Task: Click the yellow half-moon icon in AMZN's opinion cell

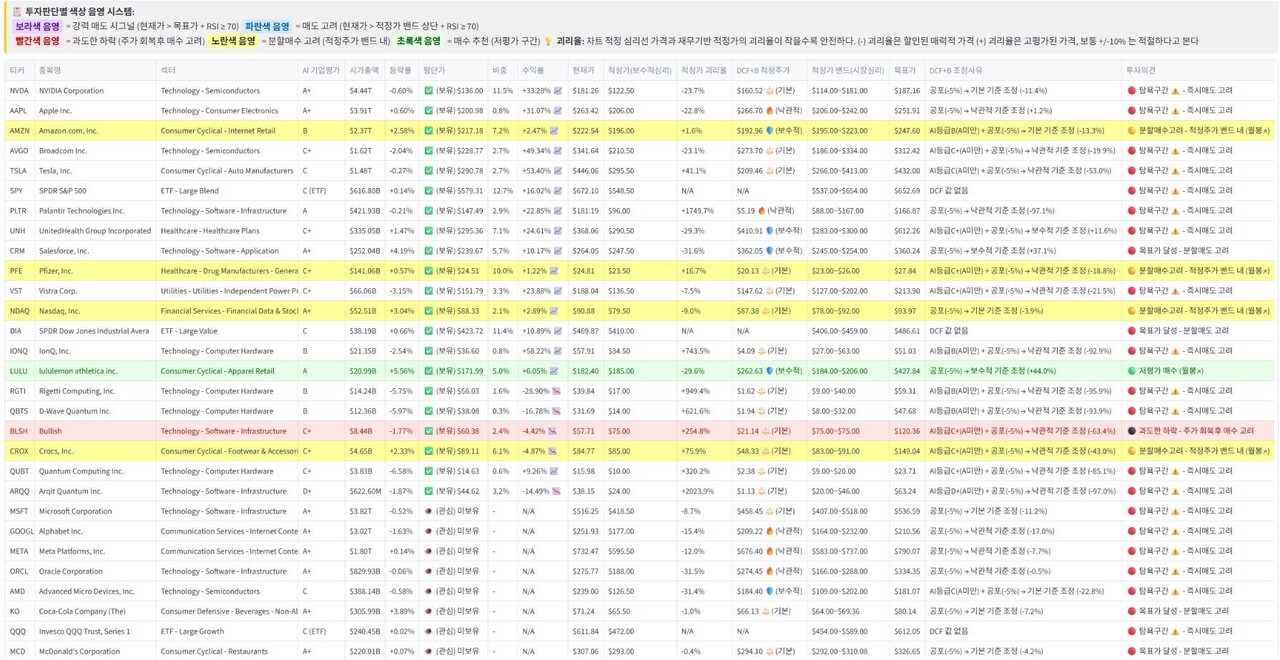Action: pyautogui.click(x=1132, y=131)
